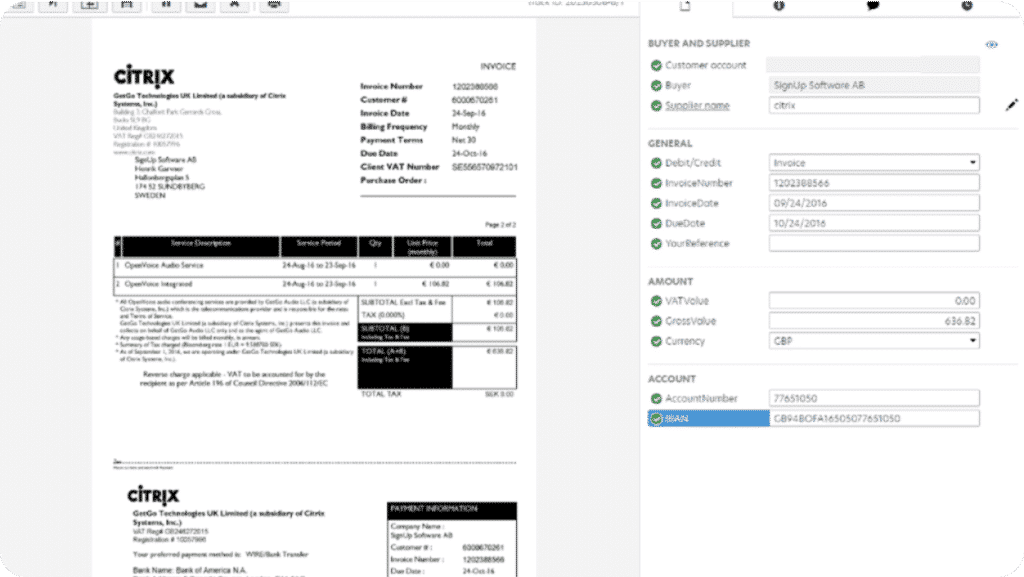Click the green check next to InvoiceNumber
This screenshot has width=1024, height=577.
pos(656,183)
